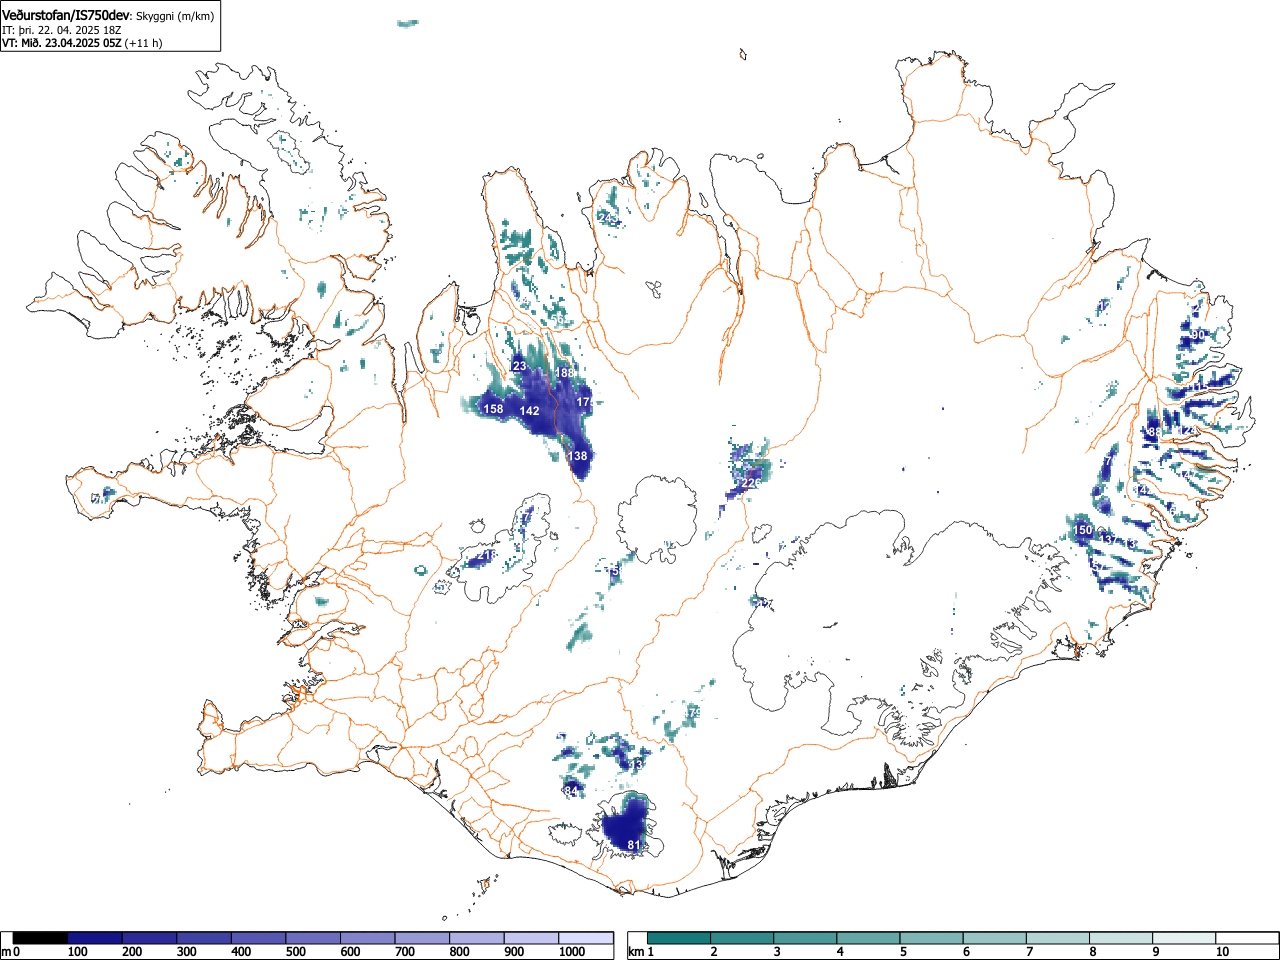
Task: Click the '(+11 h)' forecast offset text
Action: point(143,43)
